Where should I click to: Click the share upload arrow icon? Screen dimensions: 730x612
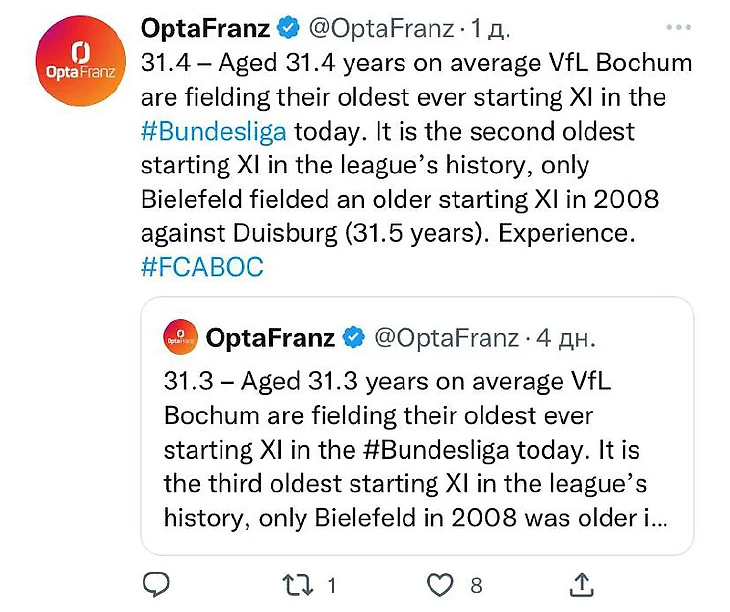coord(582,583)
